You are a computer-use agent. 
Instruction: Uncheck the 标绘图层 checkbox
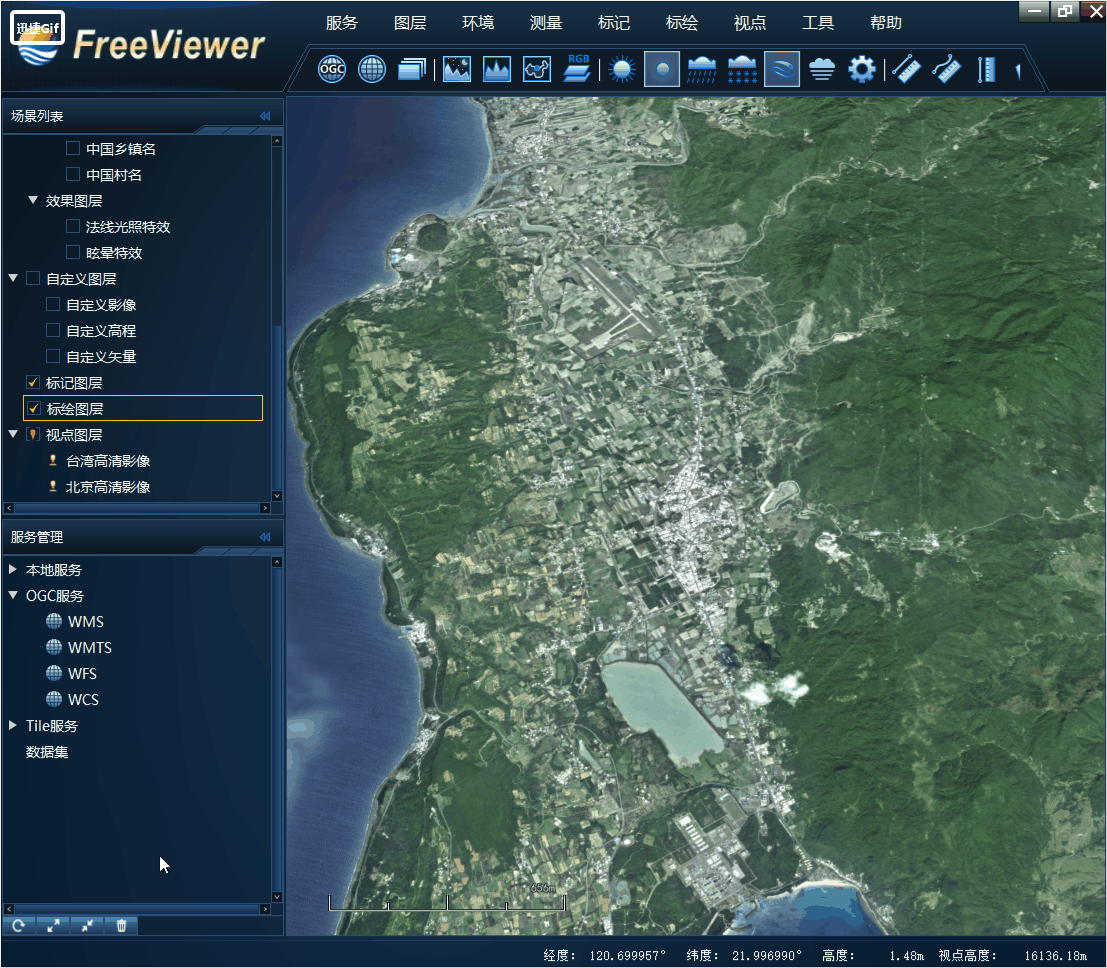tap(33, 408)
